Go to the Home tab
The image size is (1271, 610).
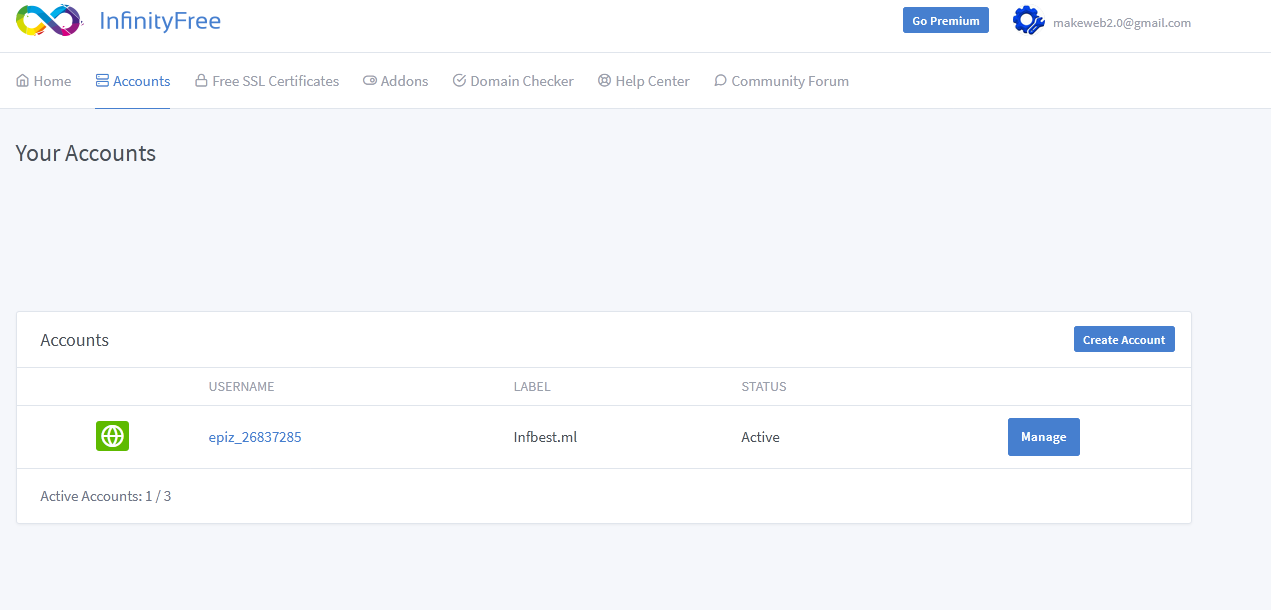point(44,81)
